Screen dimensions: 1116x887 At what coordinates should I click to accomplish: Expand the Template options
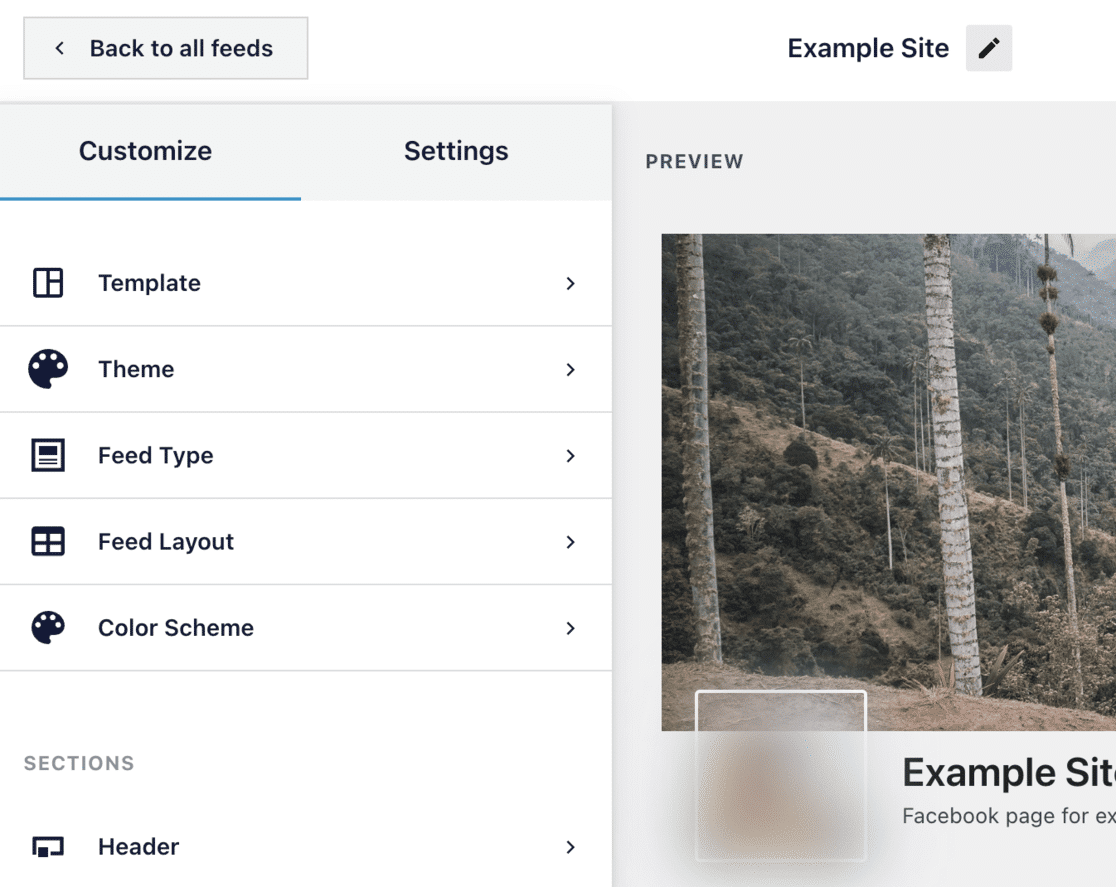(570, 283)
